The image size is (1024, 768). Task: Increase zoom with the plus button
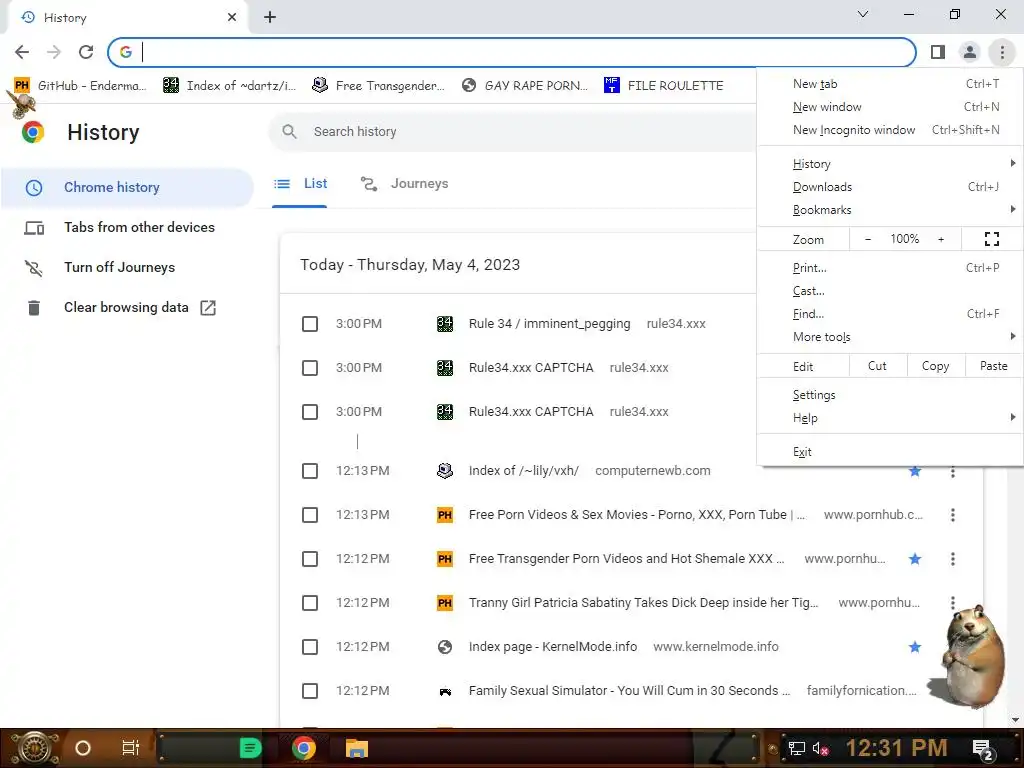[941, 239]
